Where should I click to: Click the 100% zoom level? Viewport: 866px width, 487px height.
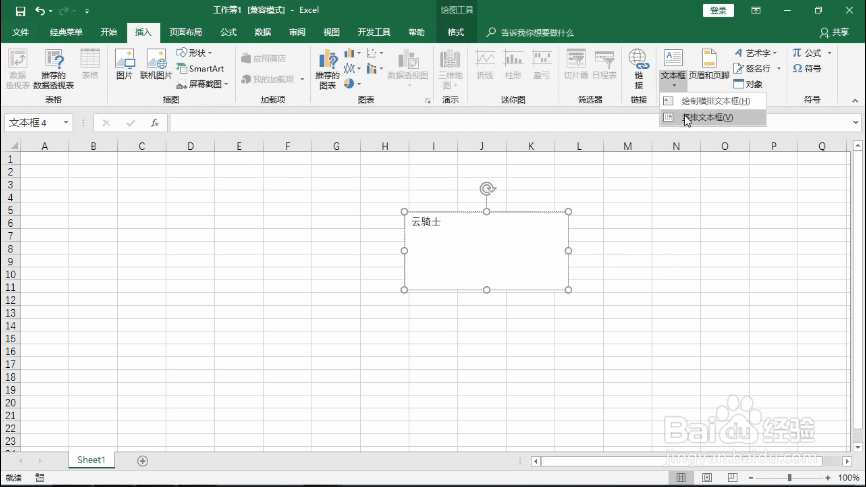[848, 478]
